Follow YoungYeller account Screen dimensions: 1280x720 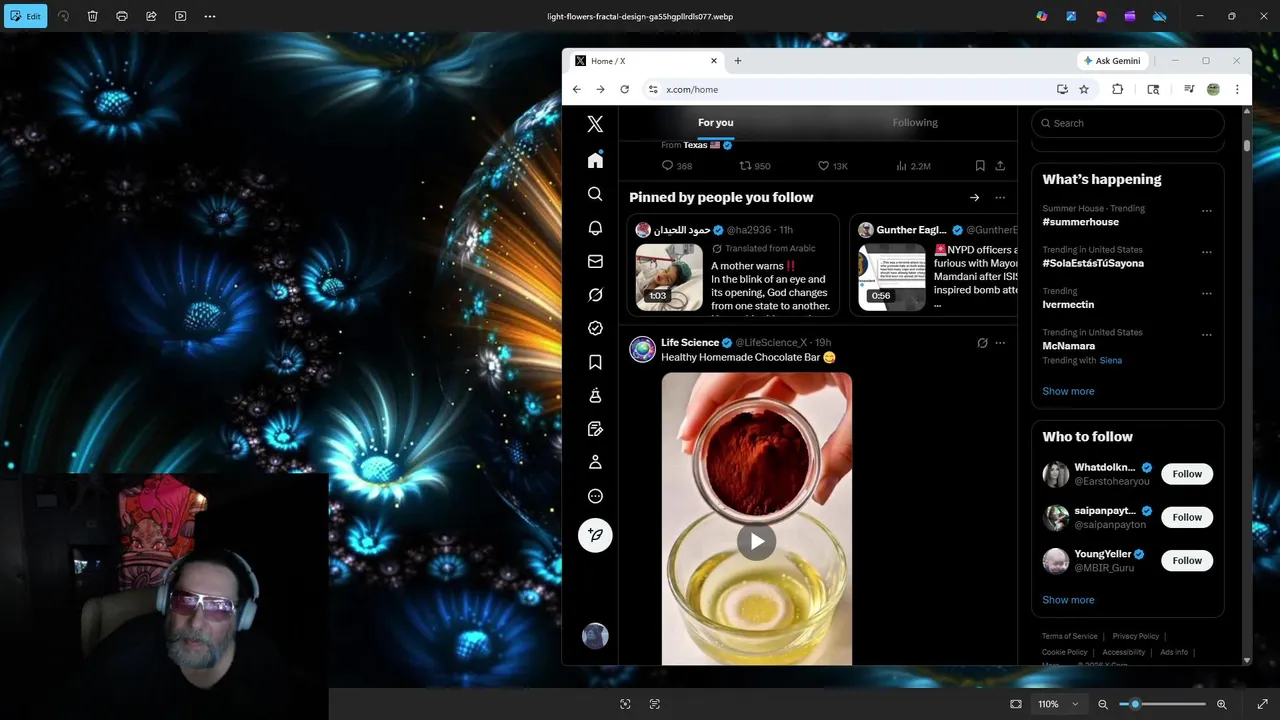click(1187, 560)
